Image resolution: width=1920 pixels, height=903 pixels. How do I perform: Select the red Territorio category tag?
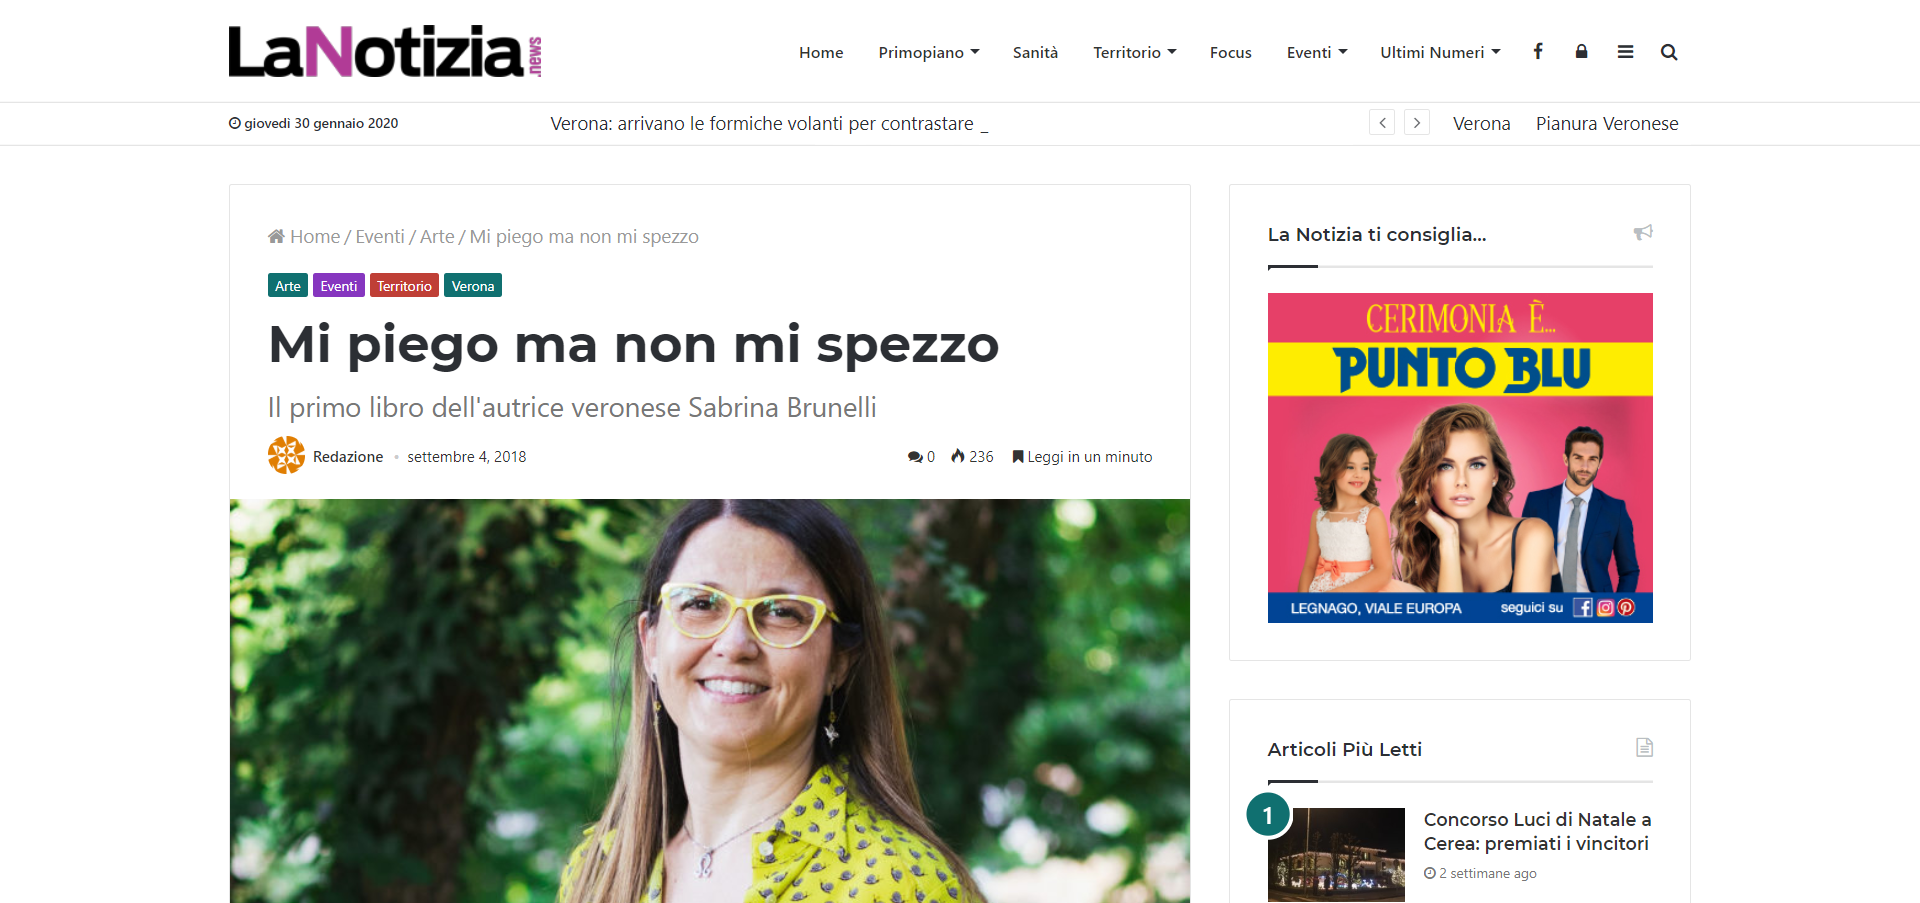404,286
